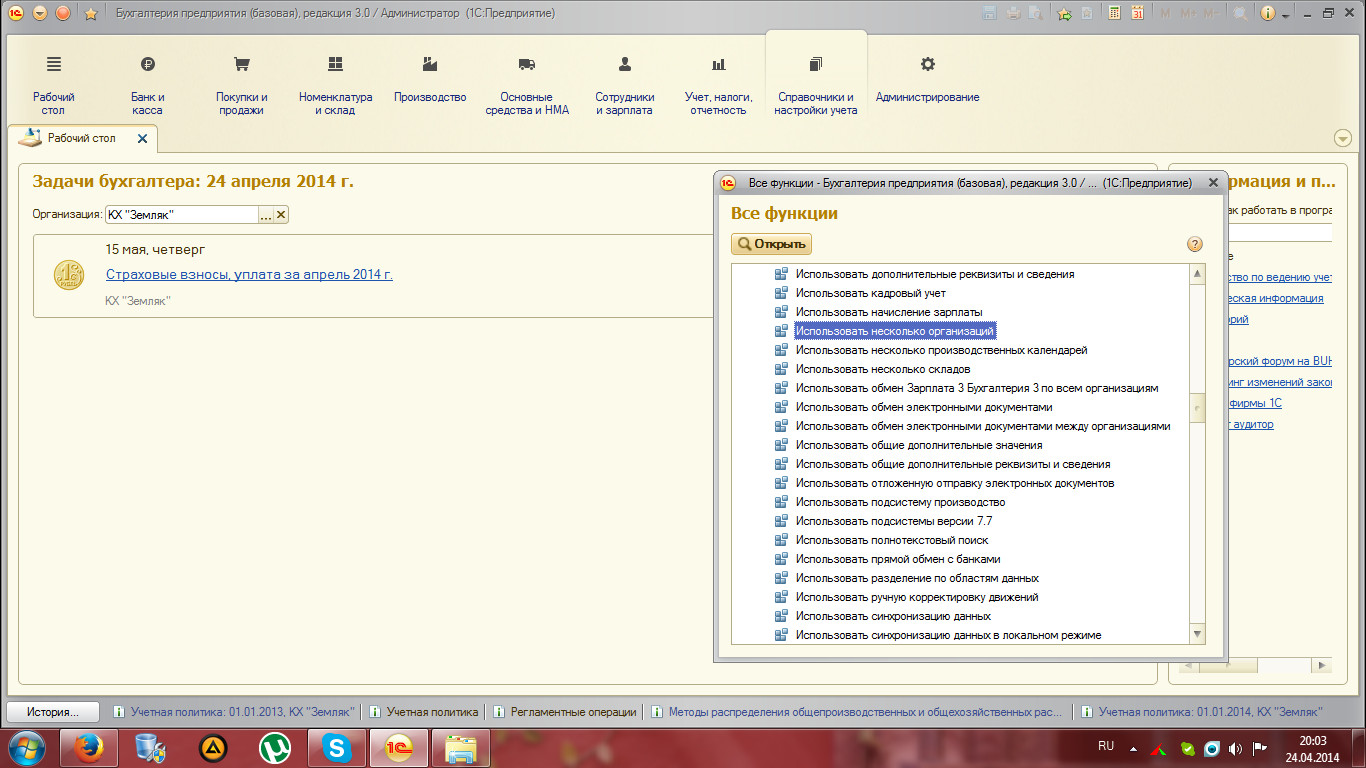Select Использовать разделение по областям данных
Screen dimensions: 1366x768
coord(917,578)
